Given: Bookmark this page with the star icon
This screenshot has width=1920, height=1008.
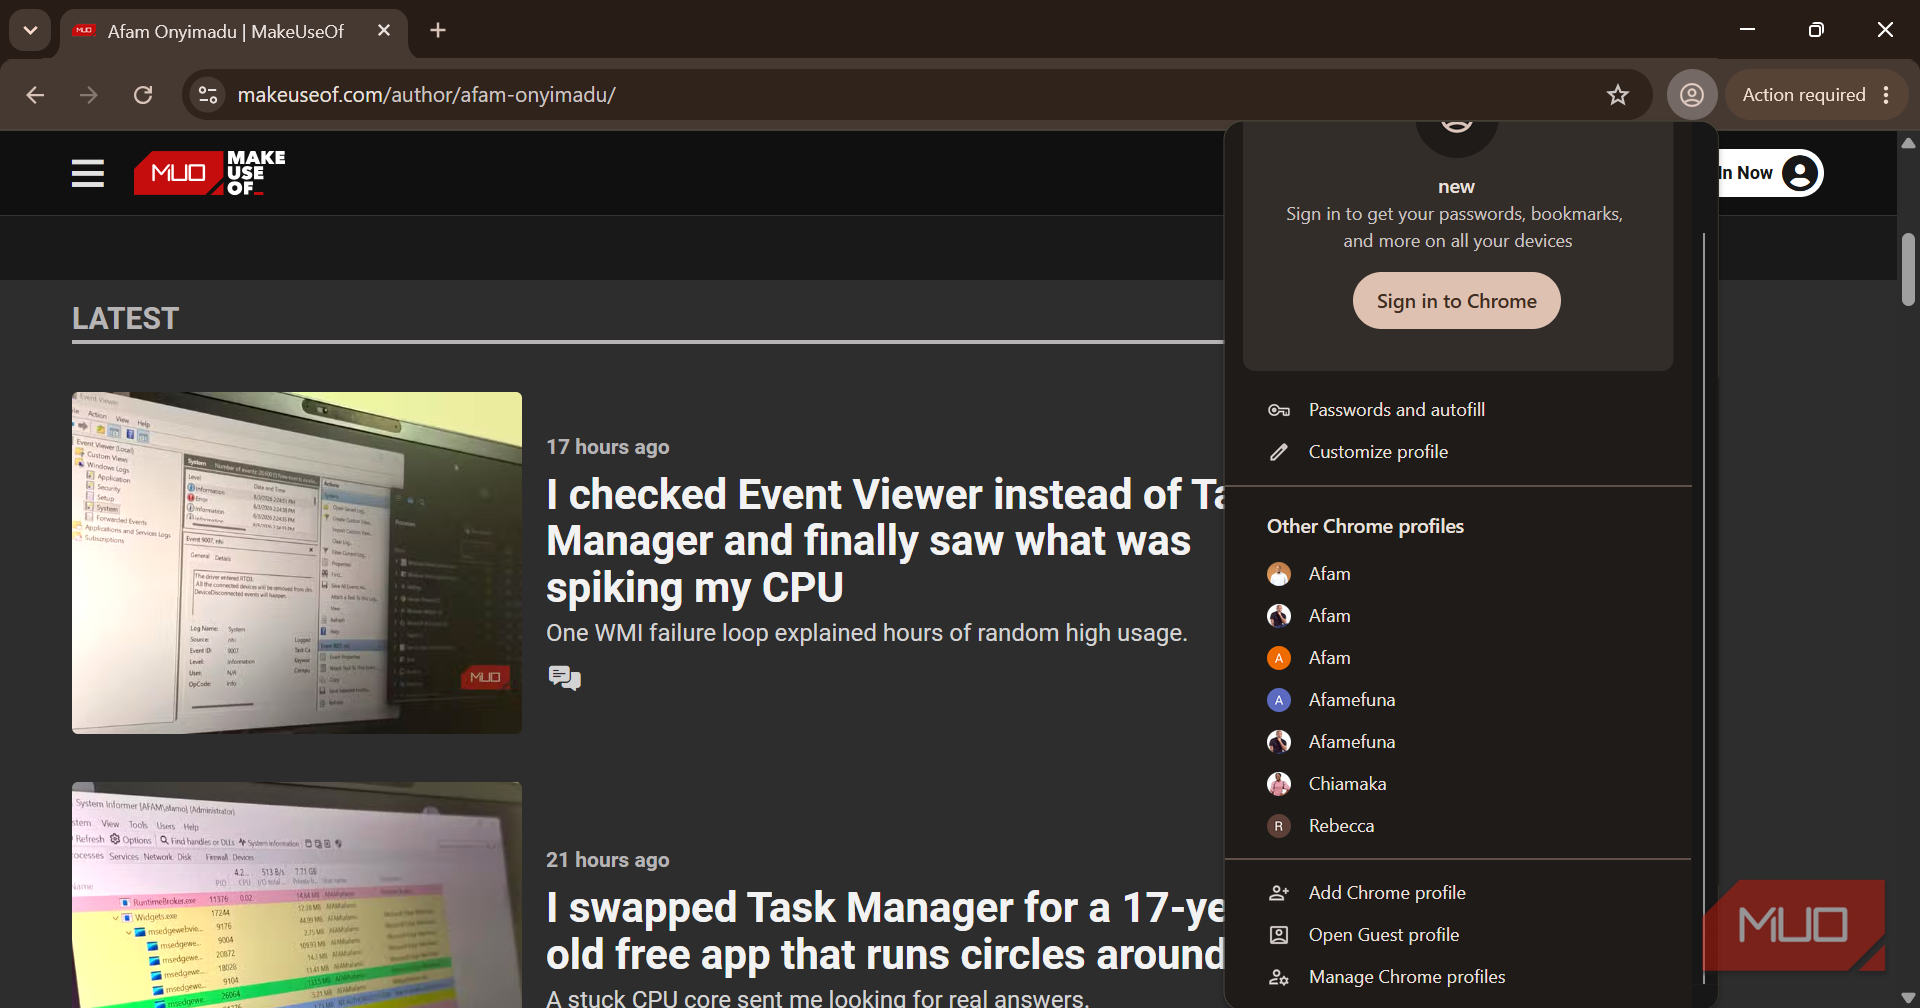Looking at the screenshot, I should click(x=1618, y=95).
